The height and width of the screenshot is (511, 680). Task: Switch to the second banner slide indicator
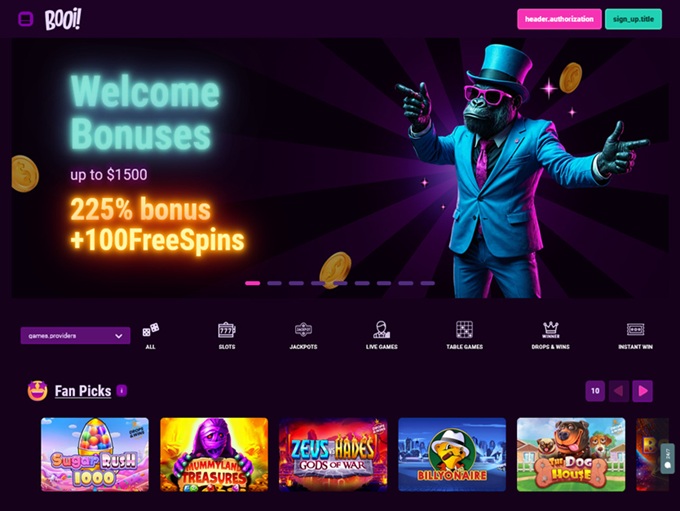coord(275,283)
